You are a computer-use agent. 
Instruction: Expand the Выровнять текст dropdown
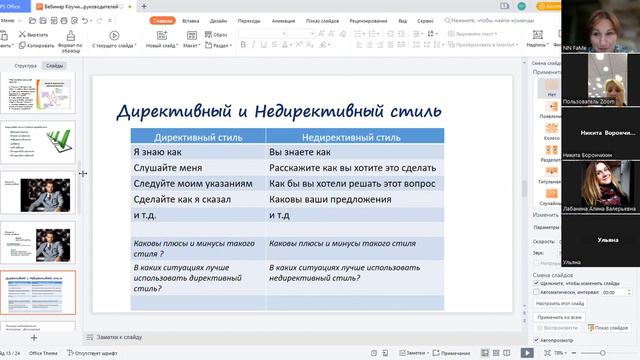click(x=496, y=34)
